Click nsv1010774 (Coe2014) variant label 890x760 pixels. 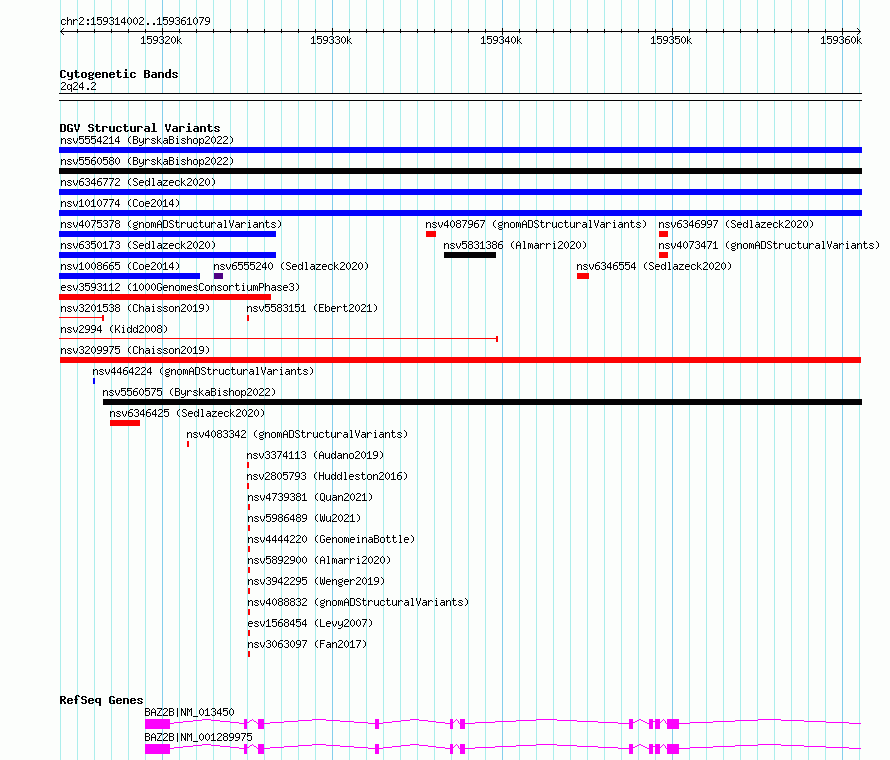click(120, 203)
